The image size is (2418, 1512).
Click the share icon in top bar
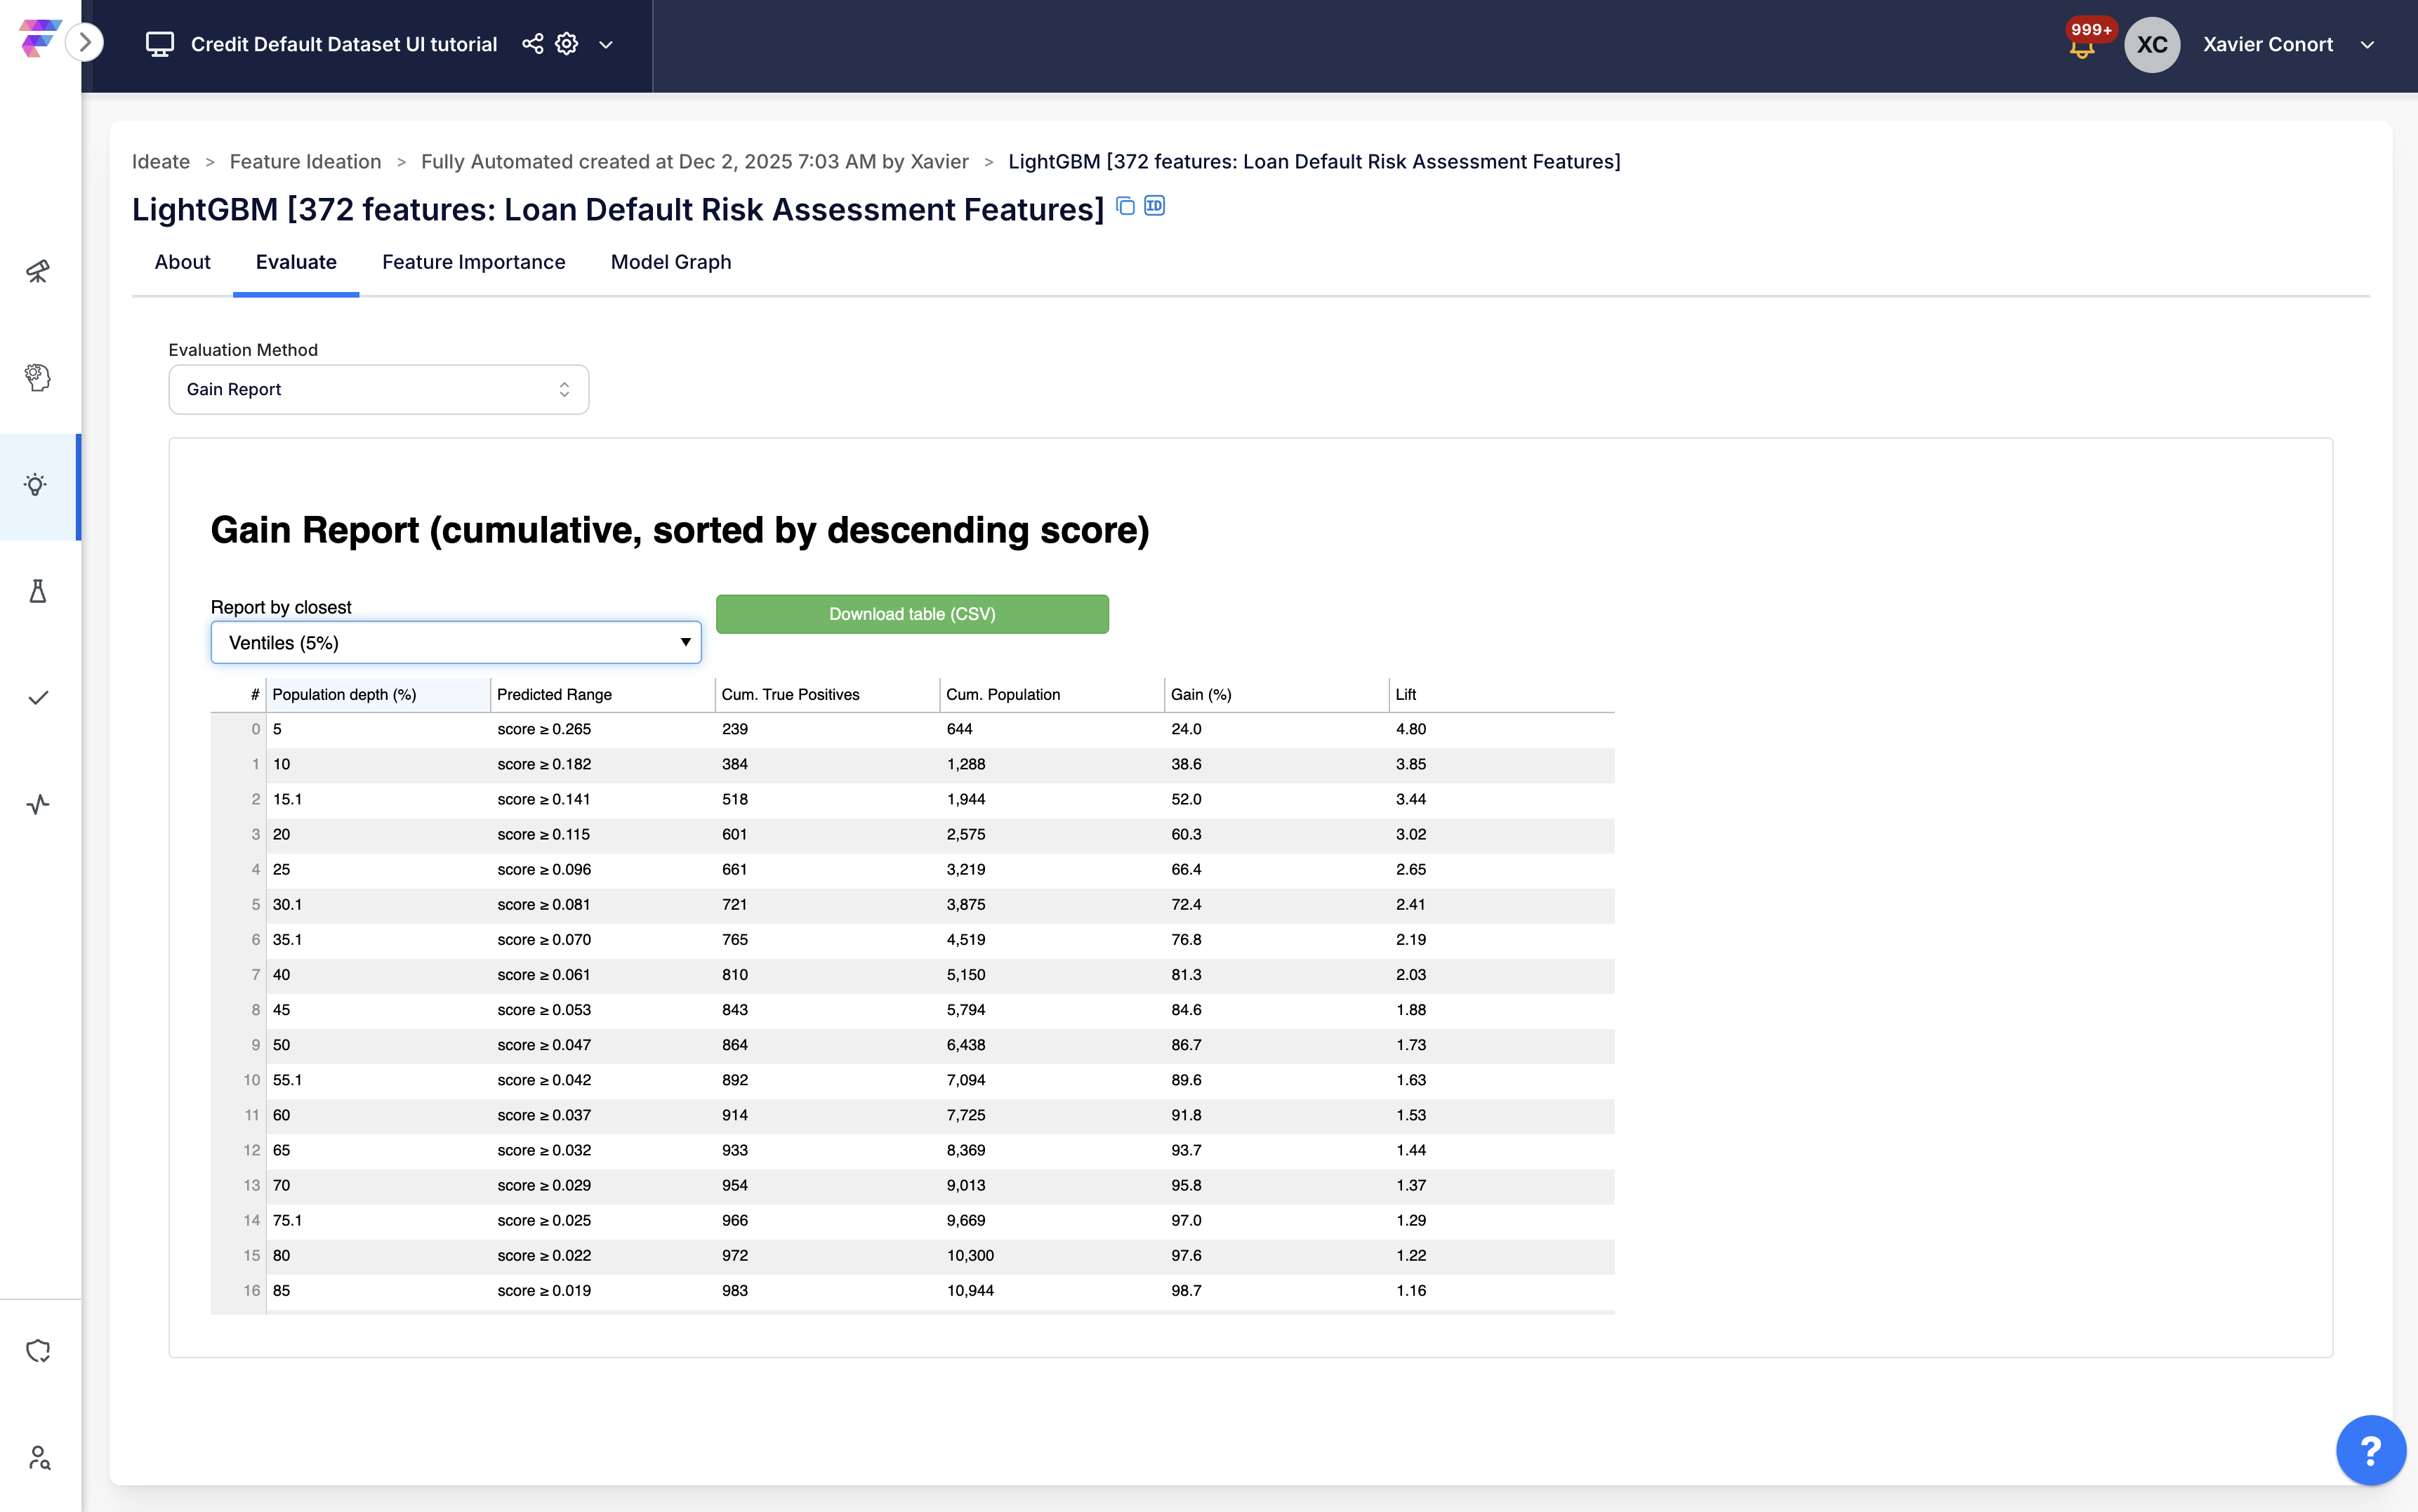pos(532,44)
